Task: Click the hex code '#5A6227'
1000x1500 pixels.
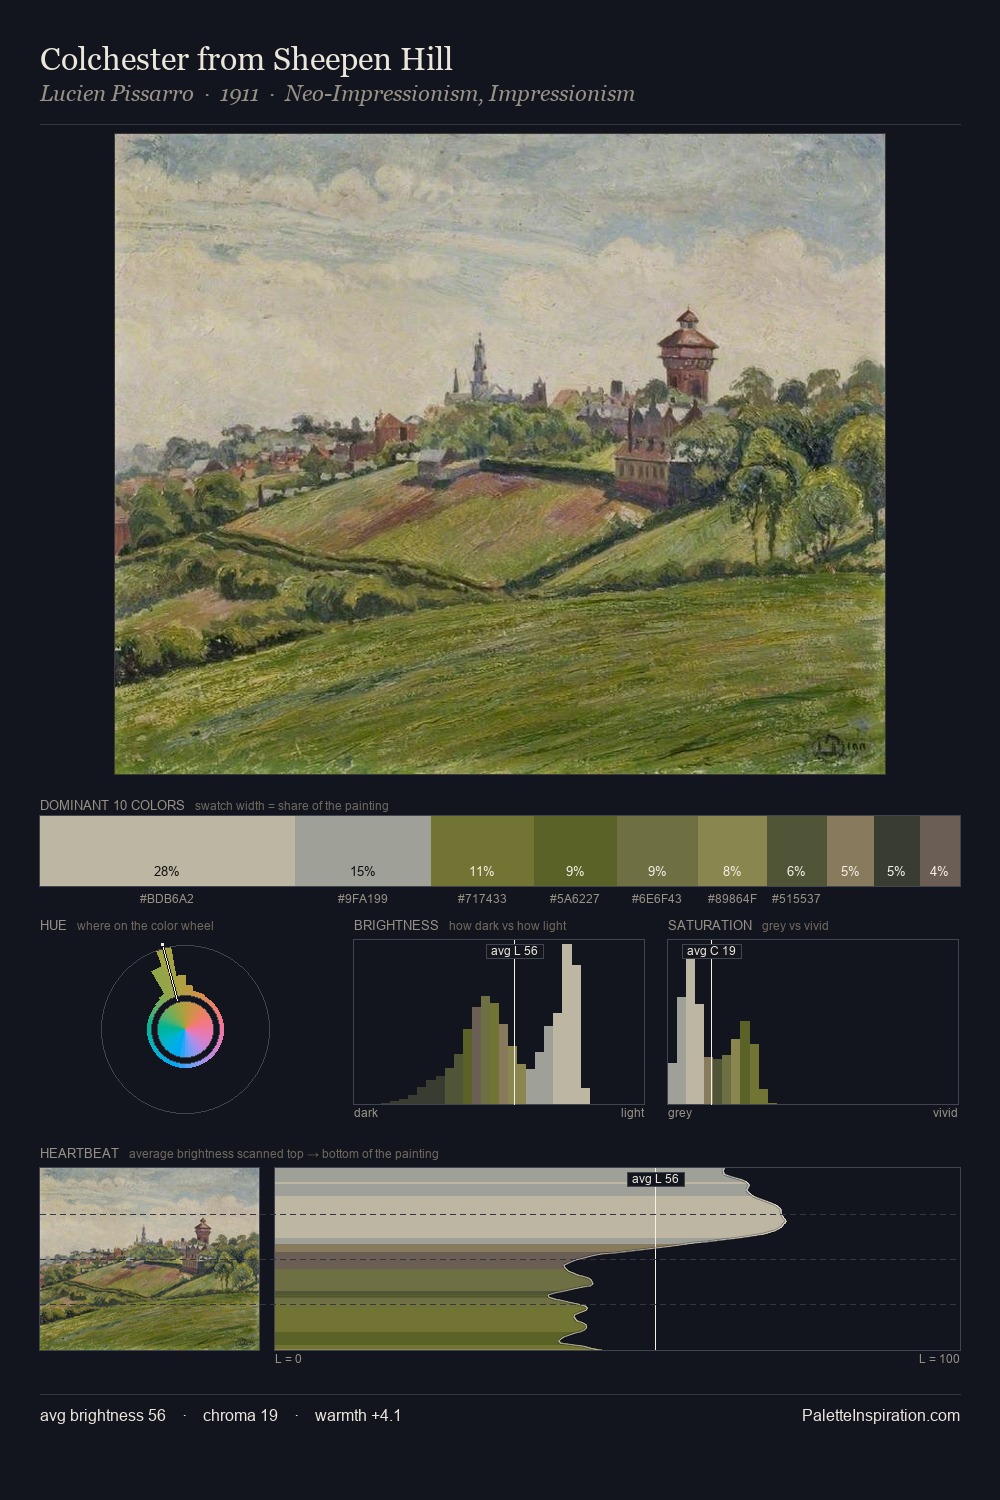Action: point(575,899)
